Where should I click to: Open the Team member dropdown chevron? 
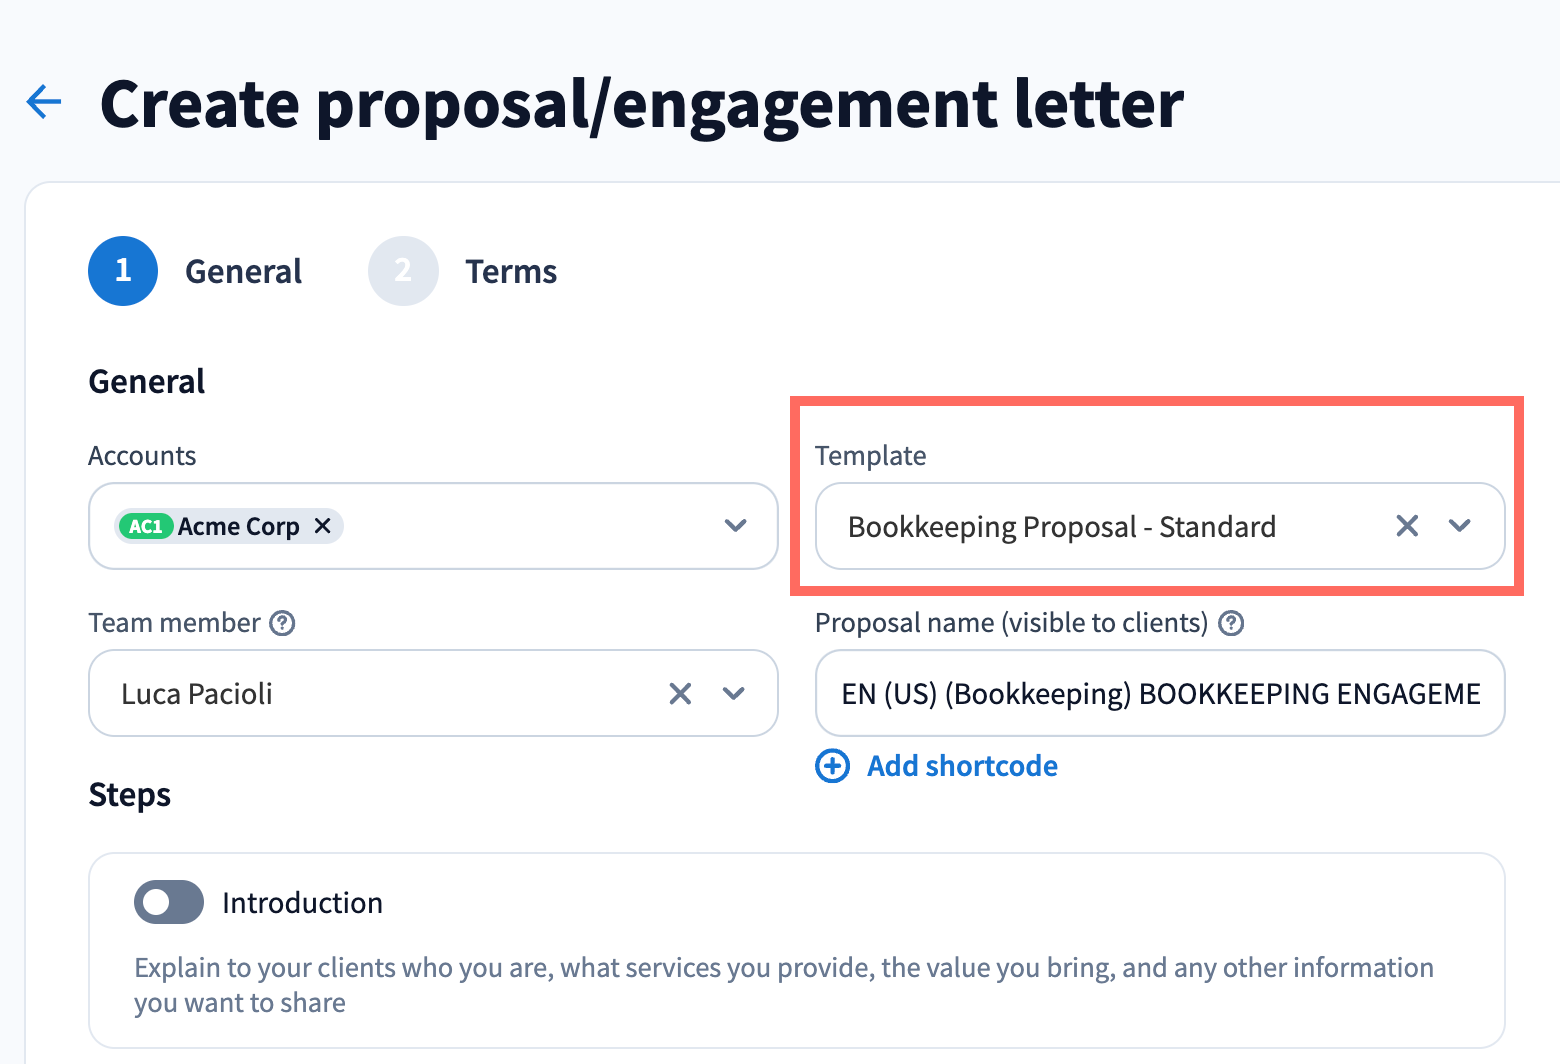click(x=734, y=694)
